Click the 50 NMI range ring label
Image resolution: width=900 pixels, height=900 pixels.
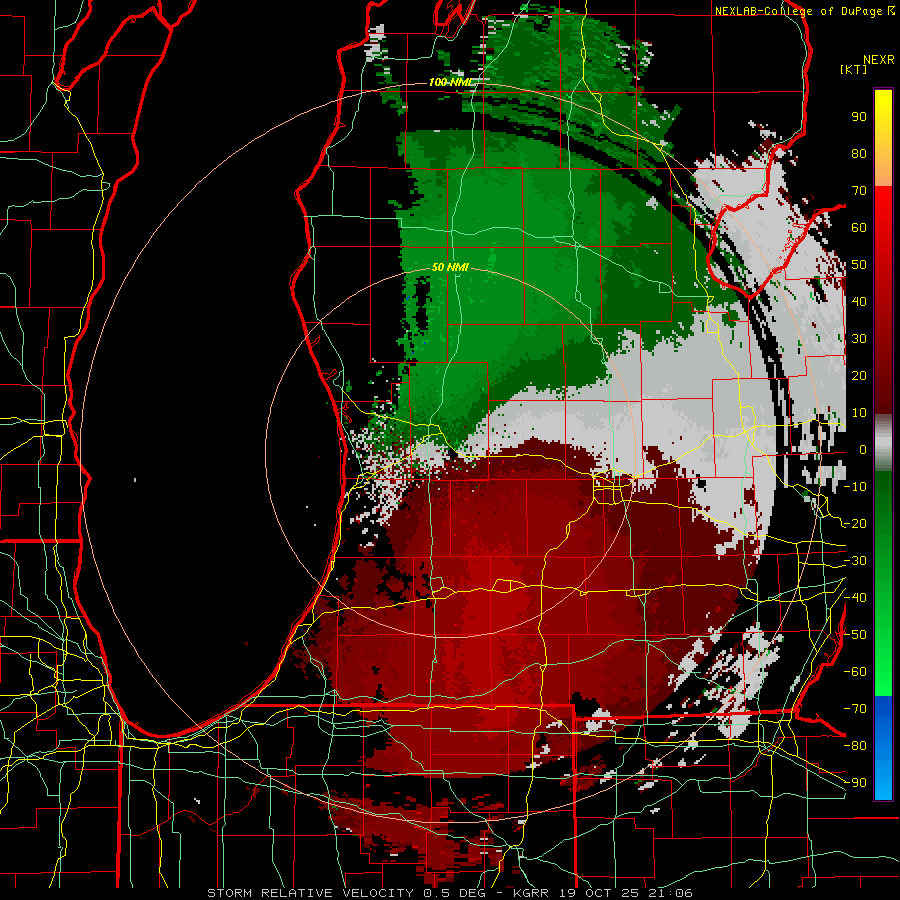point(451,267)
